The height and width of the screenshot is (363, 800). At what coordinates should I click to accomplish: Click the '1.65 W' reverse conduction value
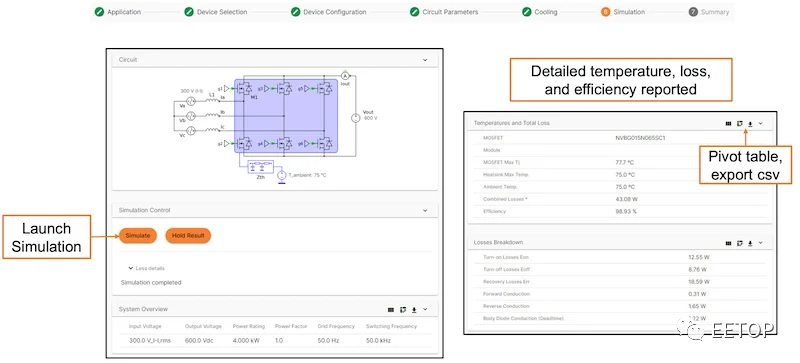[x=697, y=306]
